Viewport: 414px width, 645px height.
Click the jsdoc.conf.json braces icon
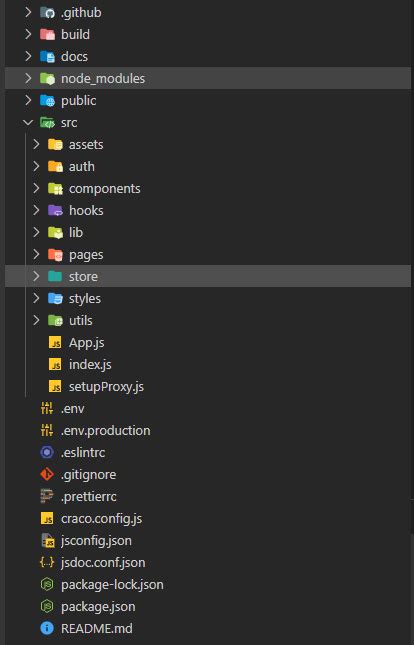(x=47, y=562)
